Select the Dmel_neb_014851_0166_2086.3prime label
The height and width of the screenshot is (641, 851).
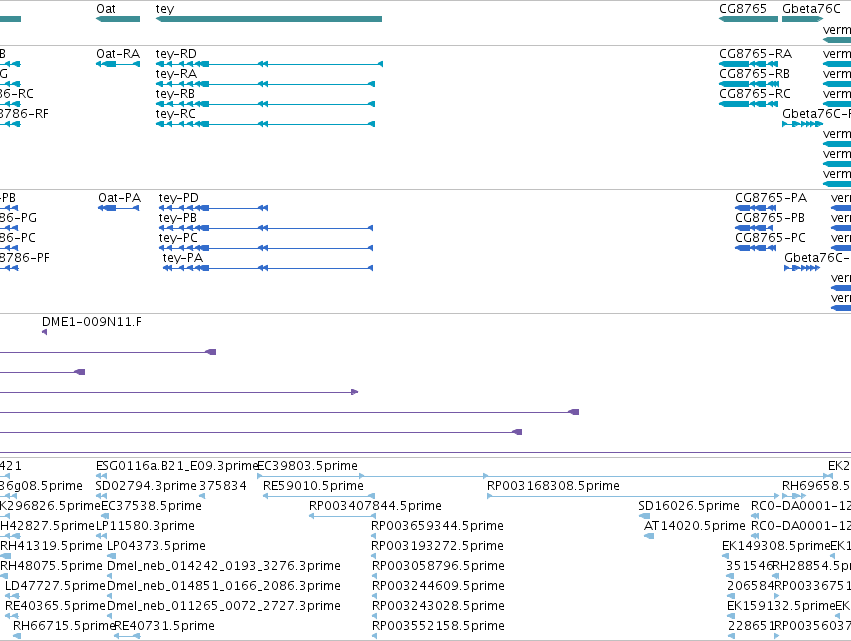[224, 586]
